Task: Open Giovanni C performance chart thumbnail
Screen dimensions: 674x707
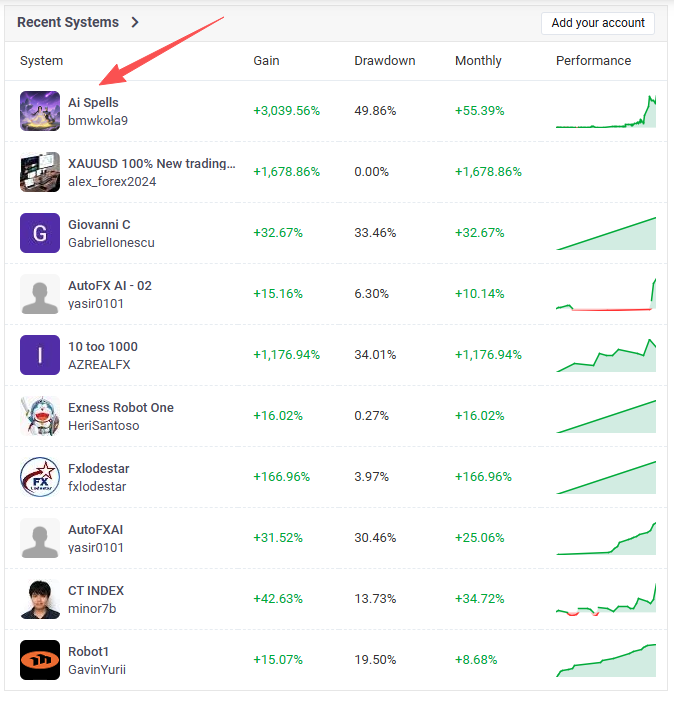Action: click(606, 234)
